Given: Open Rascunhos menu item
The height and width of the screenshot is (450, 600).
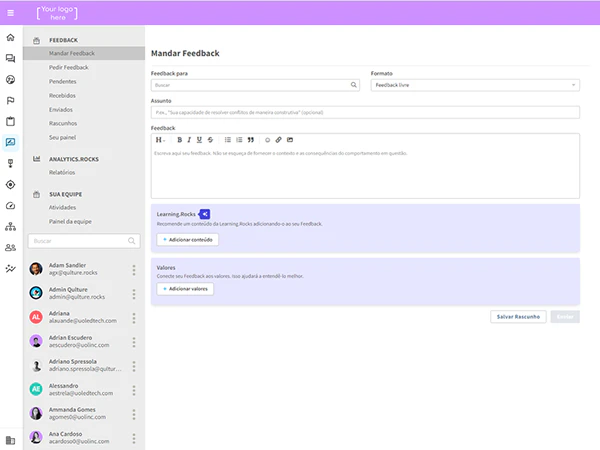Looking at the screenshot, I should point(63,123).
